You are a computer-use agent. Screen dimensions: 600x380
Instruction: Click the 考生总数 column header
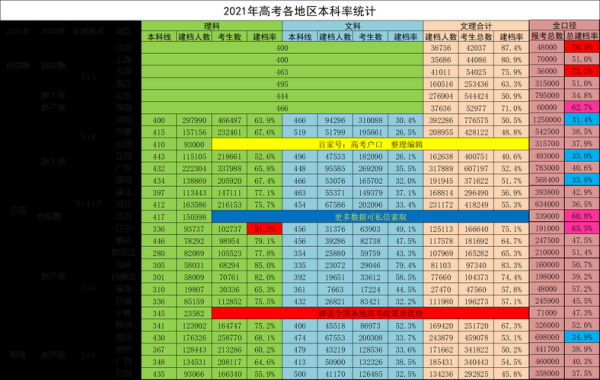pyautogui.click(x=476, y=37)
